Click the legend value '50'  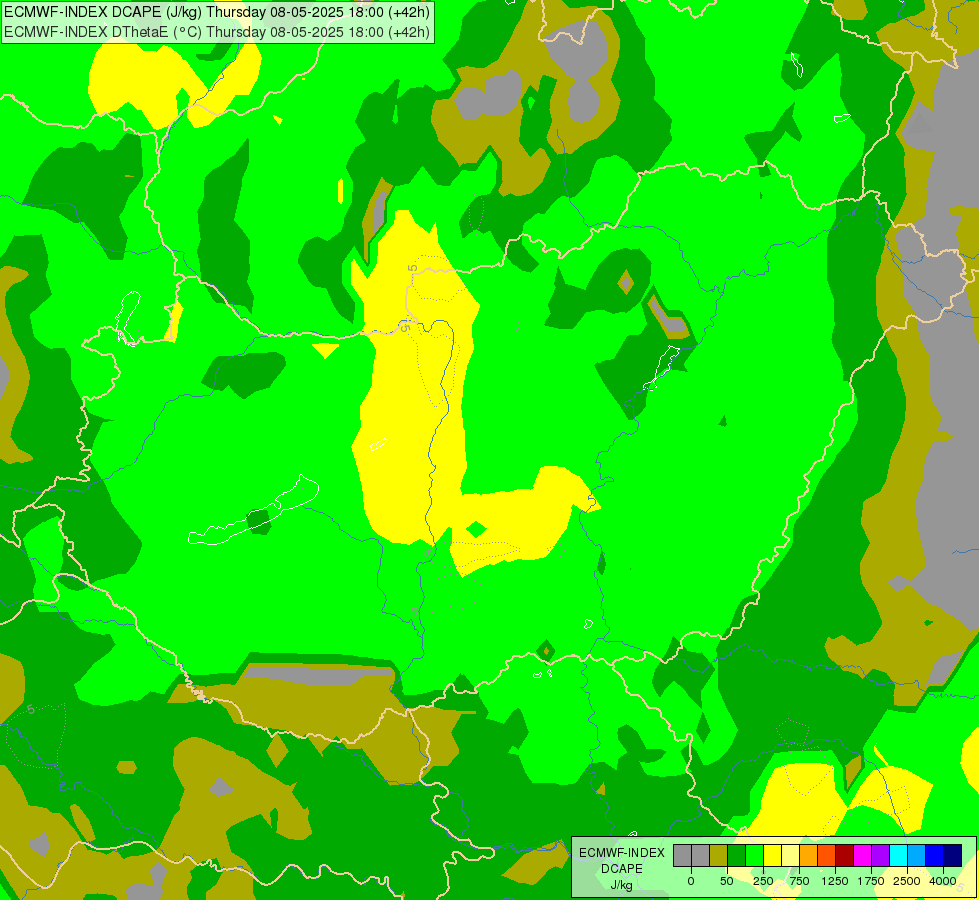(x=727, y=881)
